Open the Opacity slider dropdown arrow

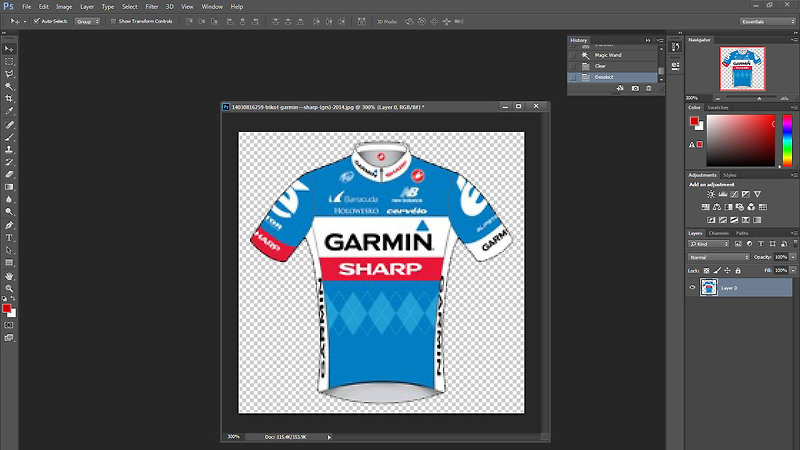click(793, 257)
